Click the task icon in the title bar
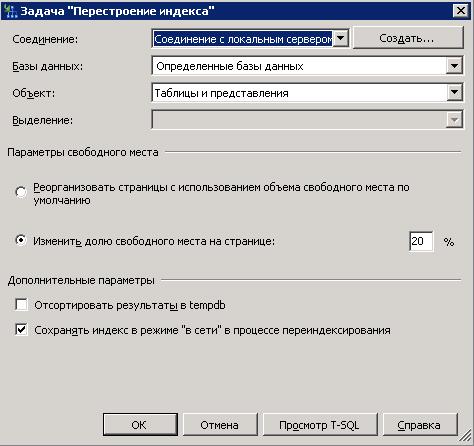The image size is (474, 446). coord(11,11)
